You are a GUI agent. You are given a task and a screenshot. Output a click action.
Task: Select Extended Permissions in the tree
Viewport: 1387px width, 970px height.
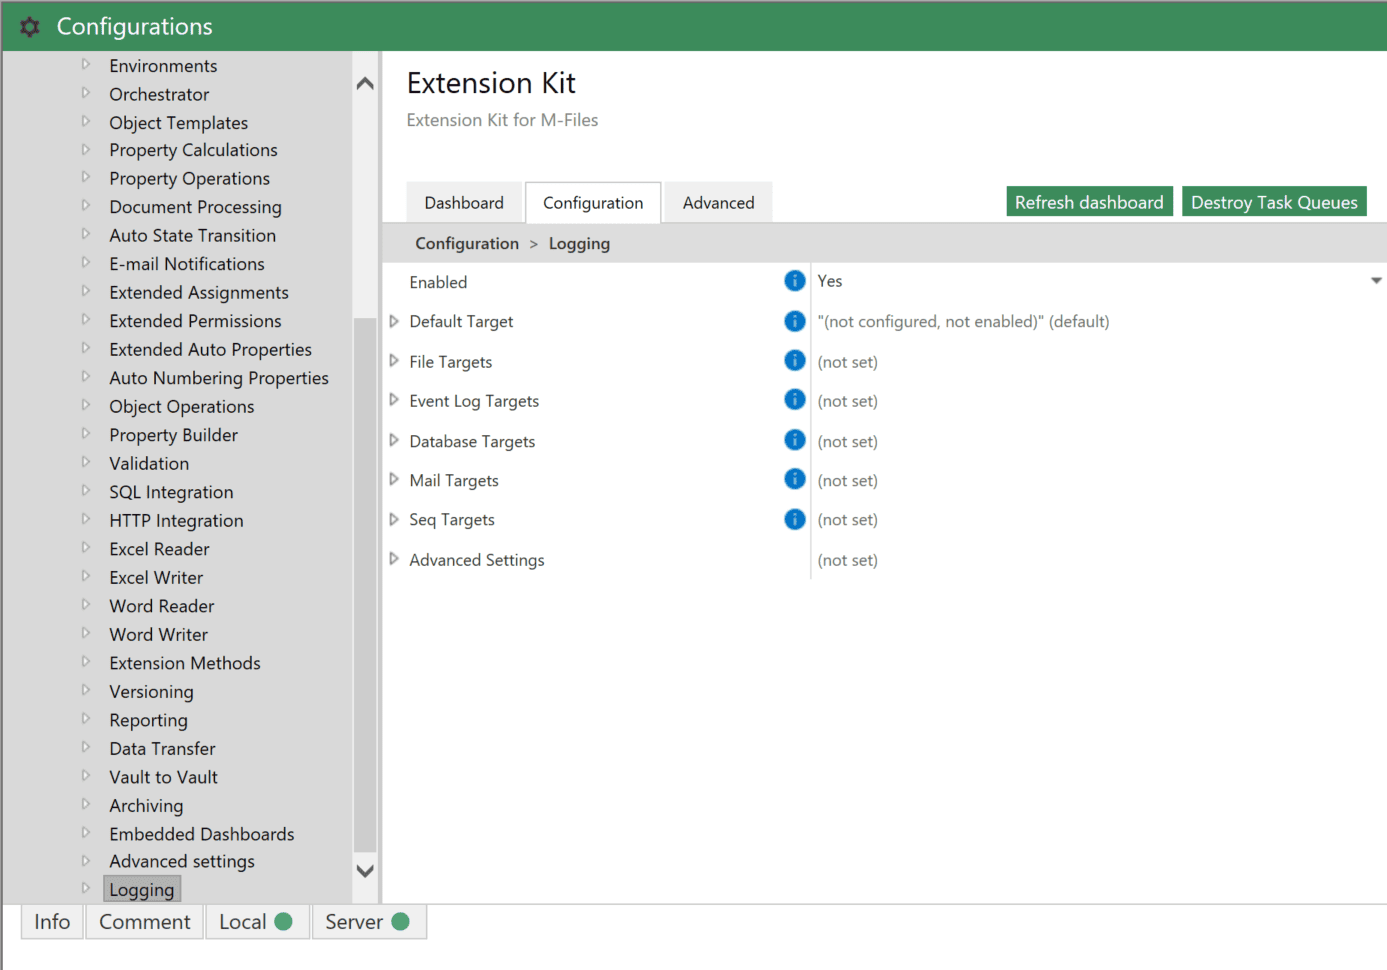point(195,321)
